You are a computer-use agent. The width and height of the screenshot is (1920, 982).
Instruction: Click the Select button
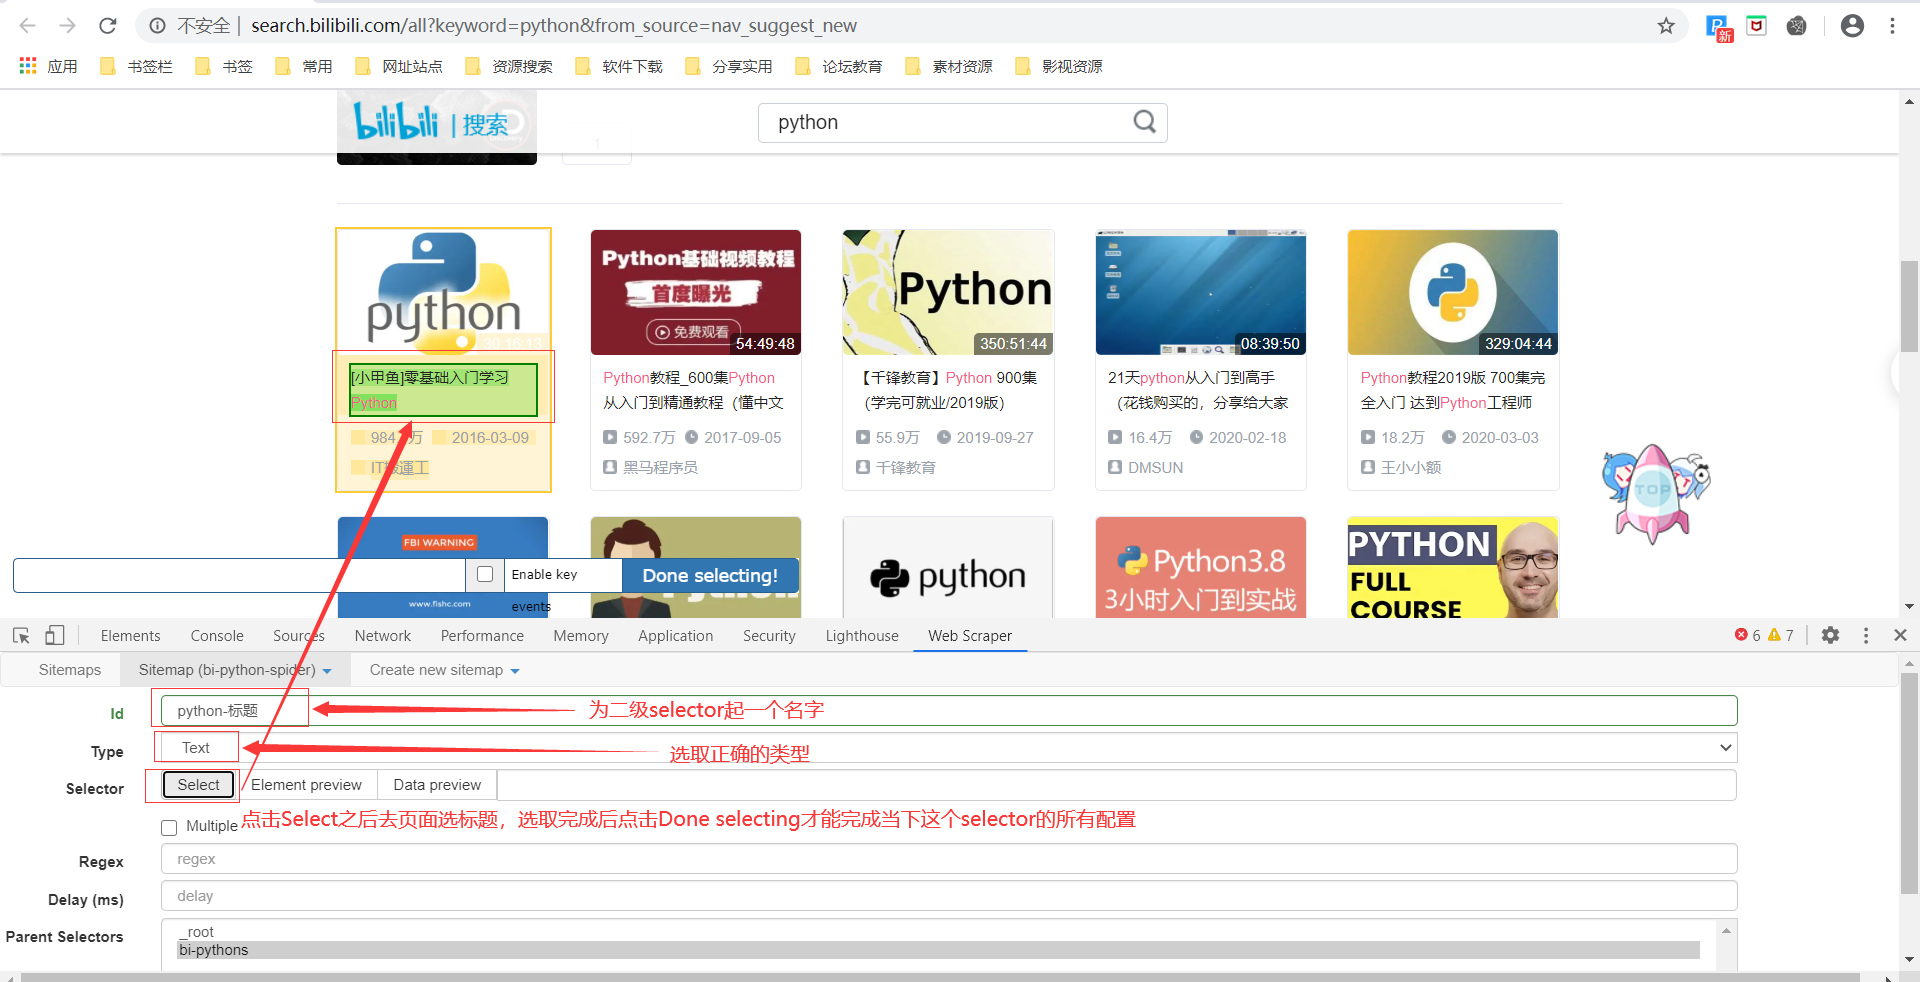(x=198, y=785)
